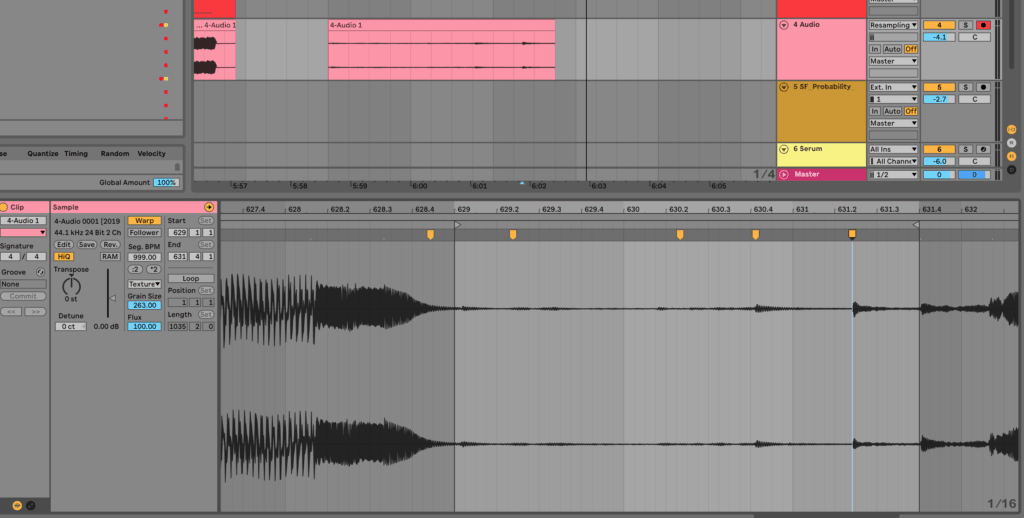Toggle the Track Delay show button (D)
The height and width of the screenshot is (518, 1024).
point(1012,170)
